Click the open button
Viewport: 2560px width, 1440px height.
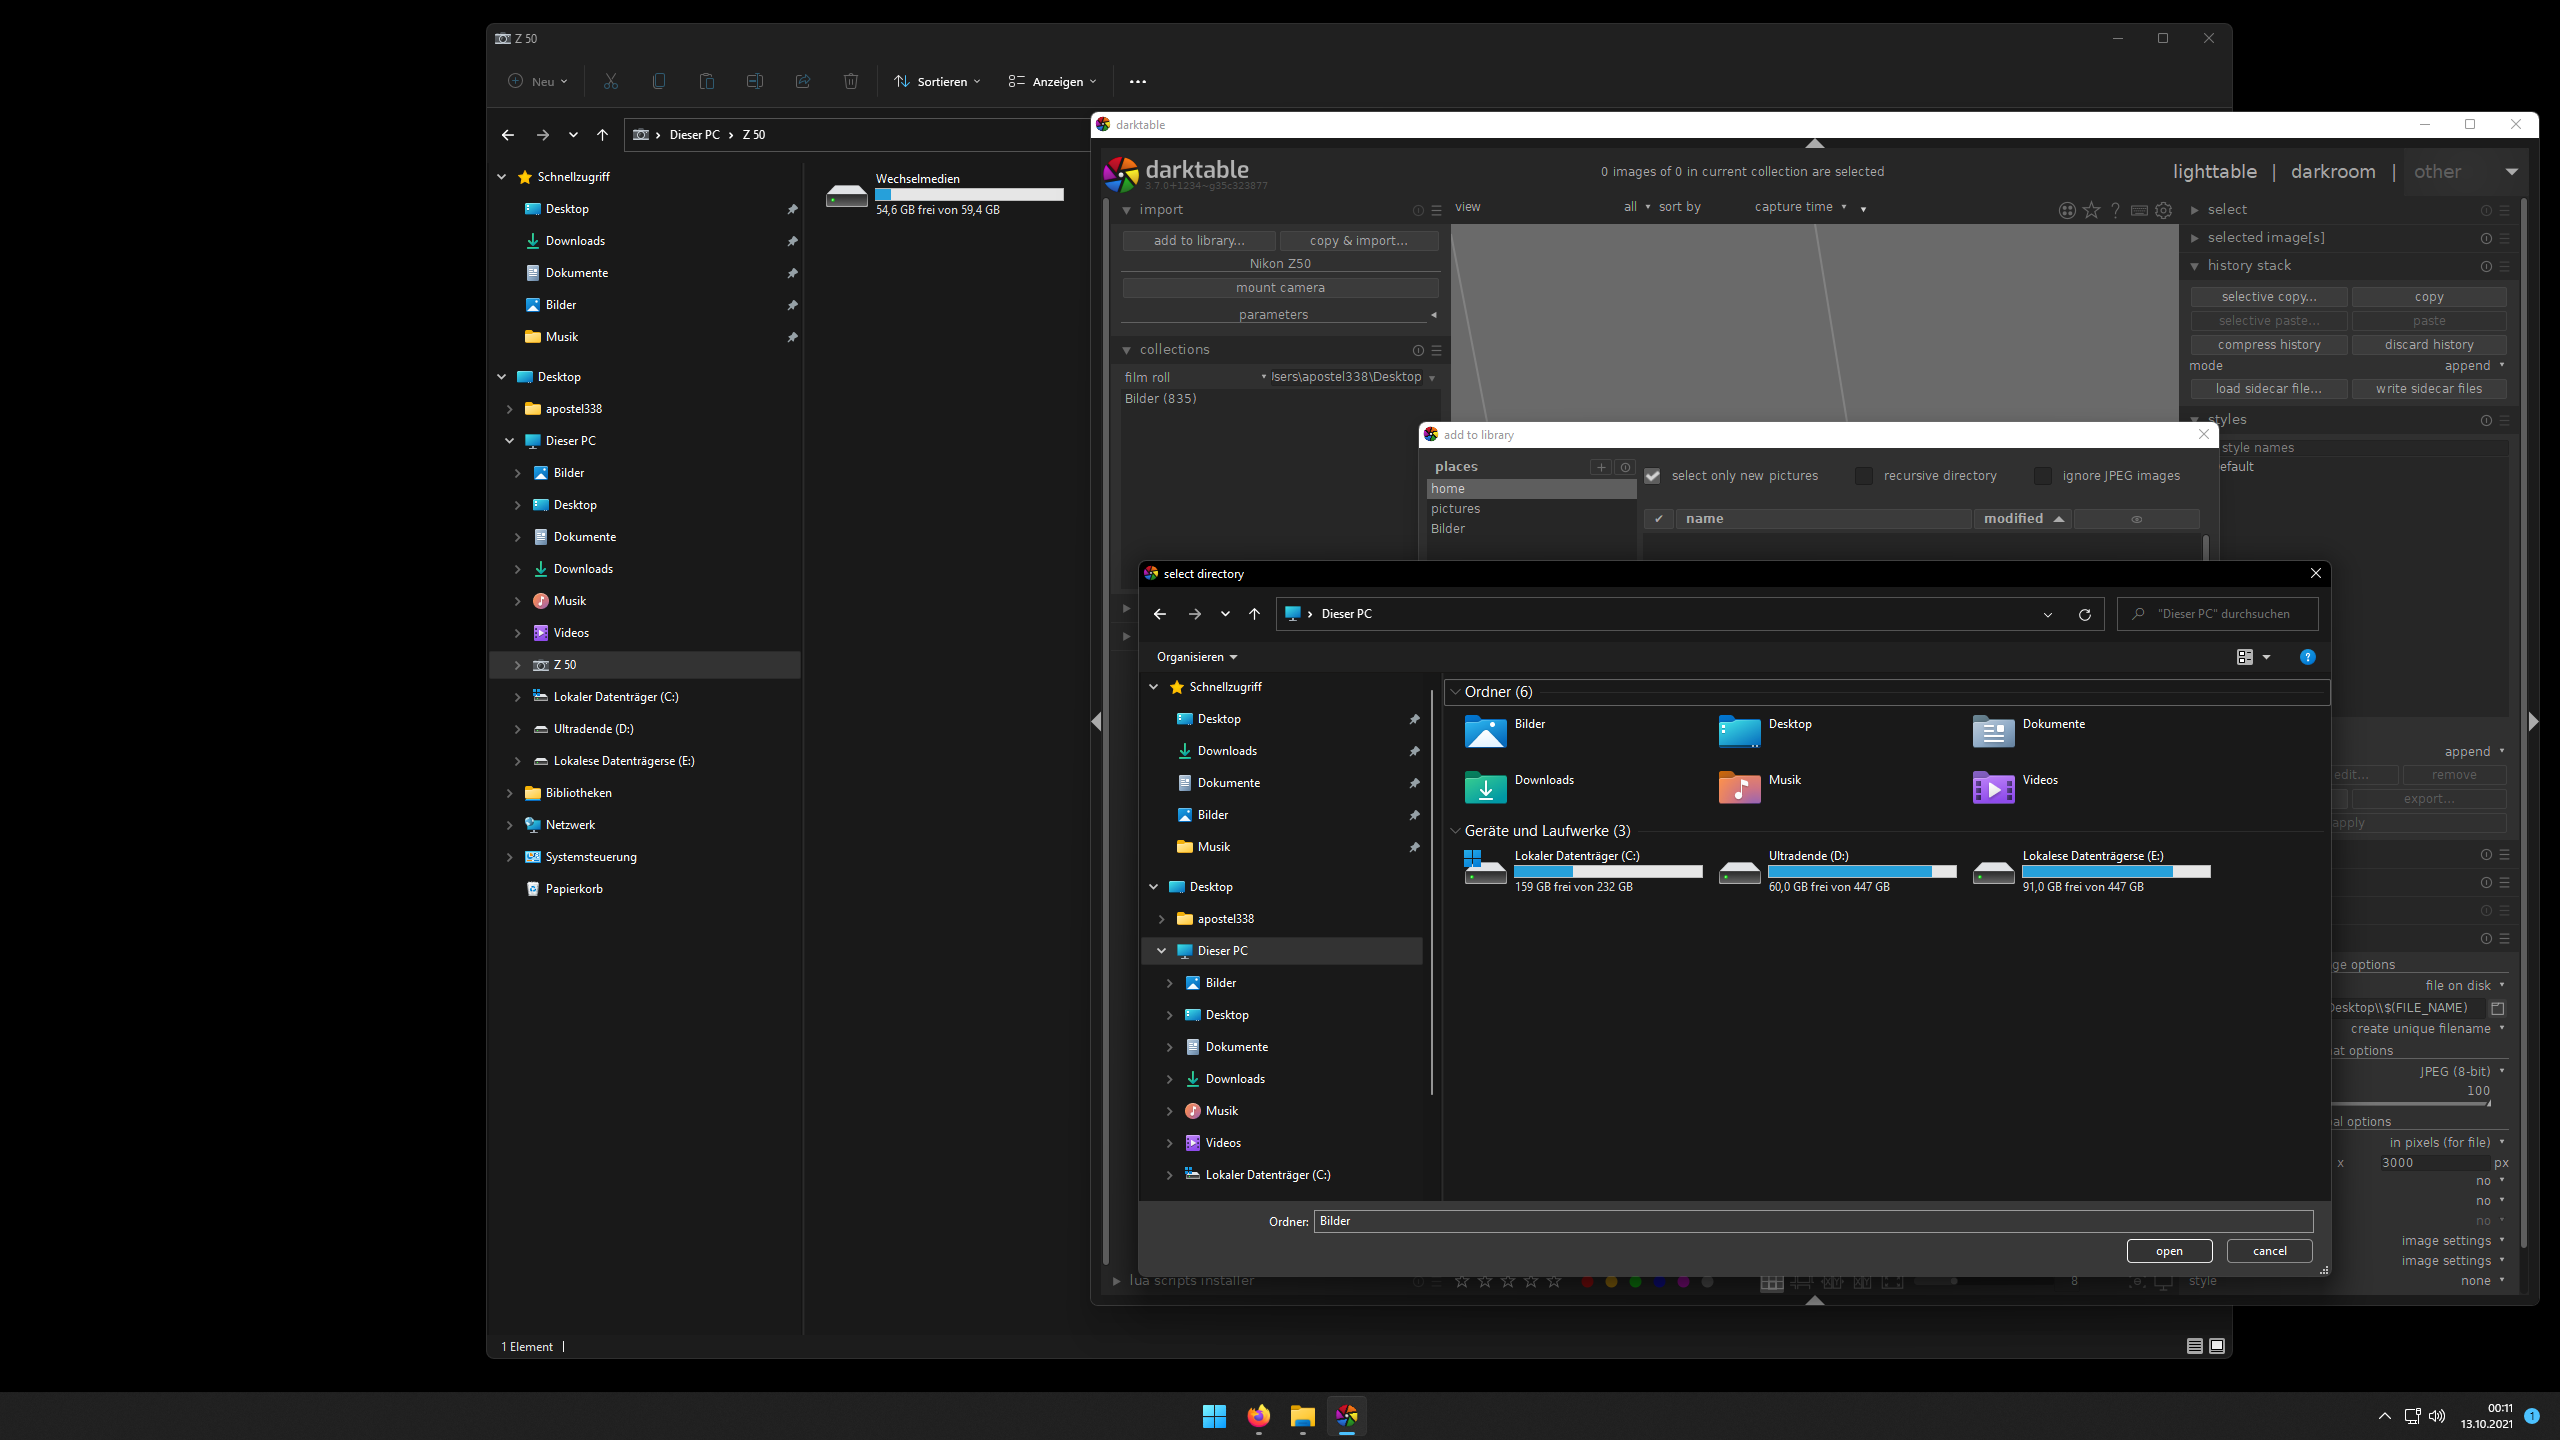point(2169,1251)
